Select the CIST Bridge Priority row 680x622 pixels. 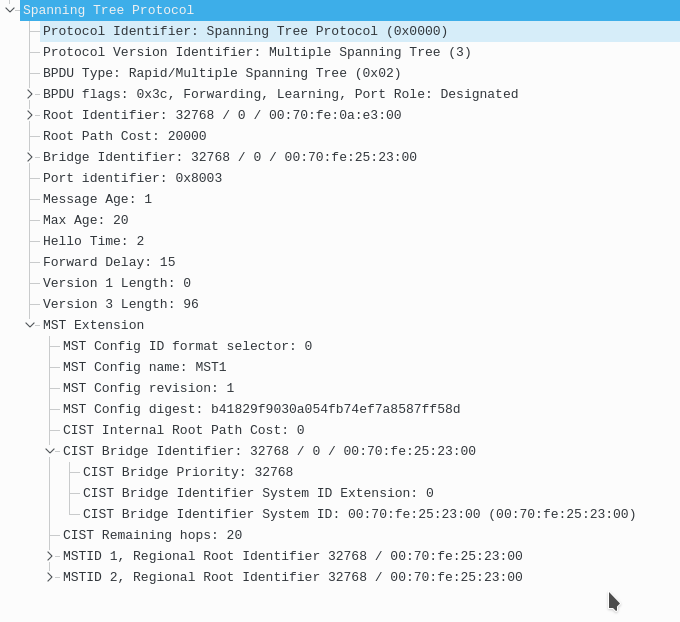click(188, 472)
